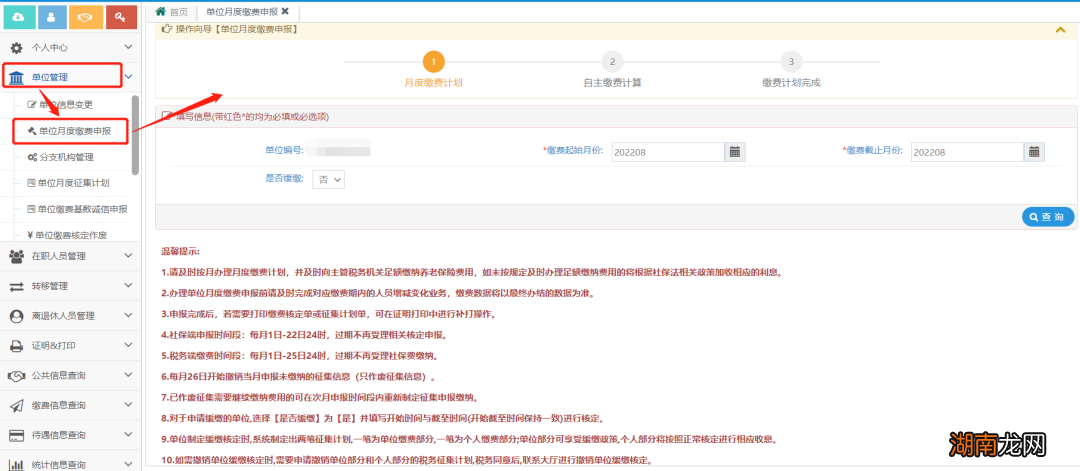Click step 3 缴费计划完成 circle
The height and width of the screenshot is (471, 1080).
click(x=791, y=62)
